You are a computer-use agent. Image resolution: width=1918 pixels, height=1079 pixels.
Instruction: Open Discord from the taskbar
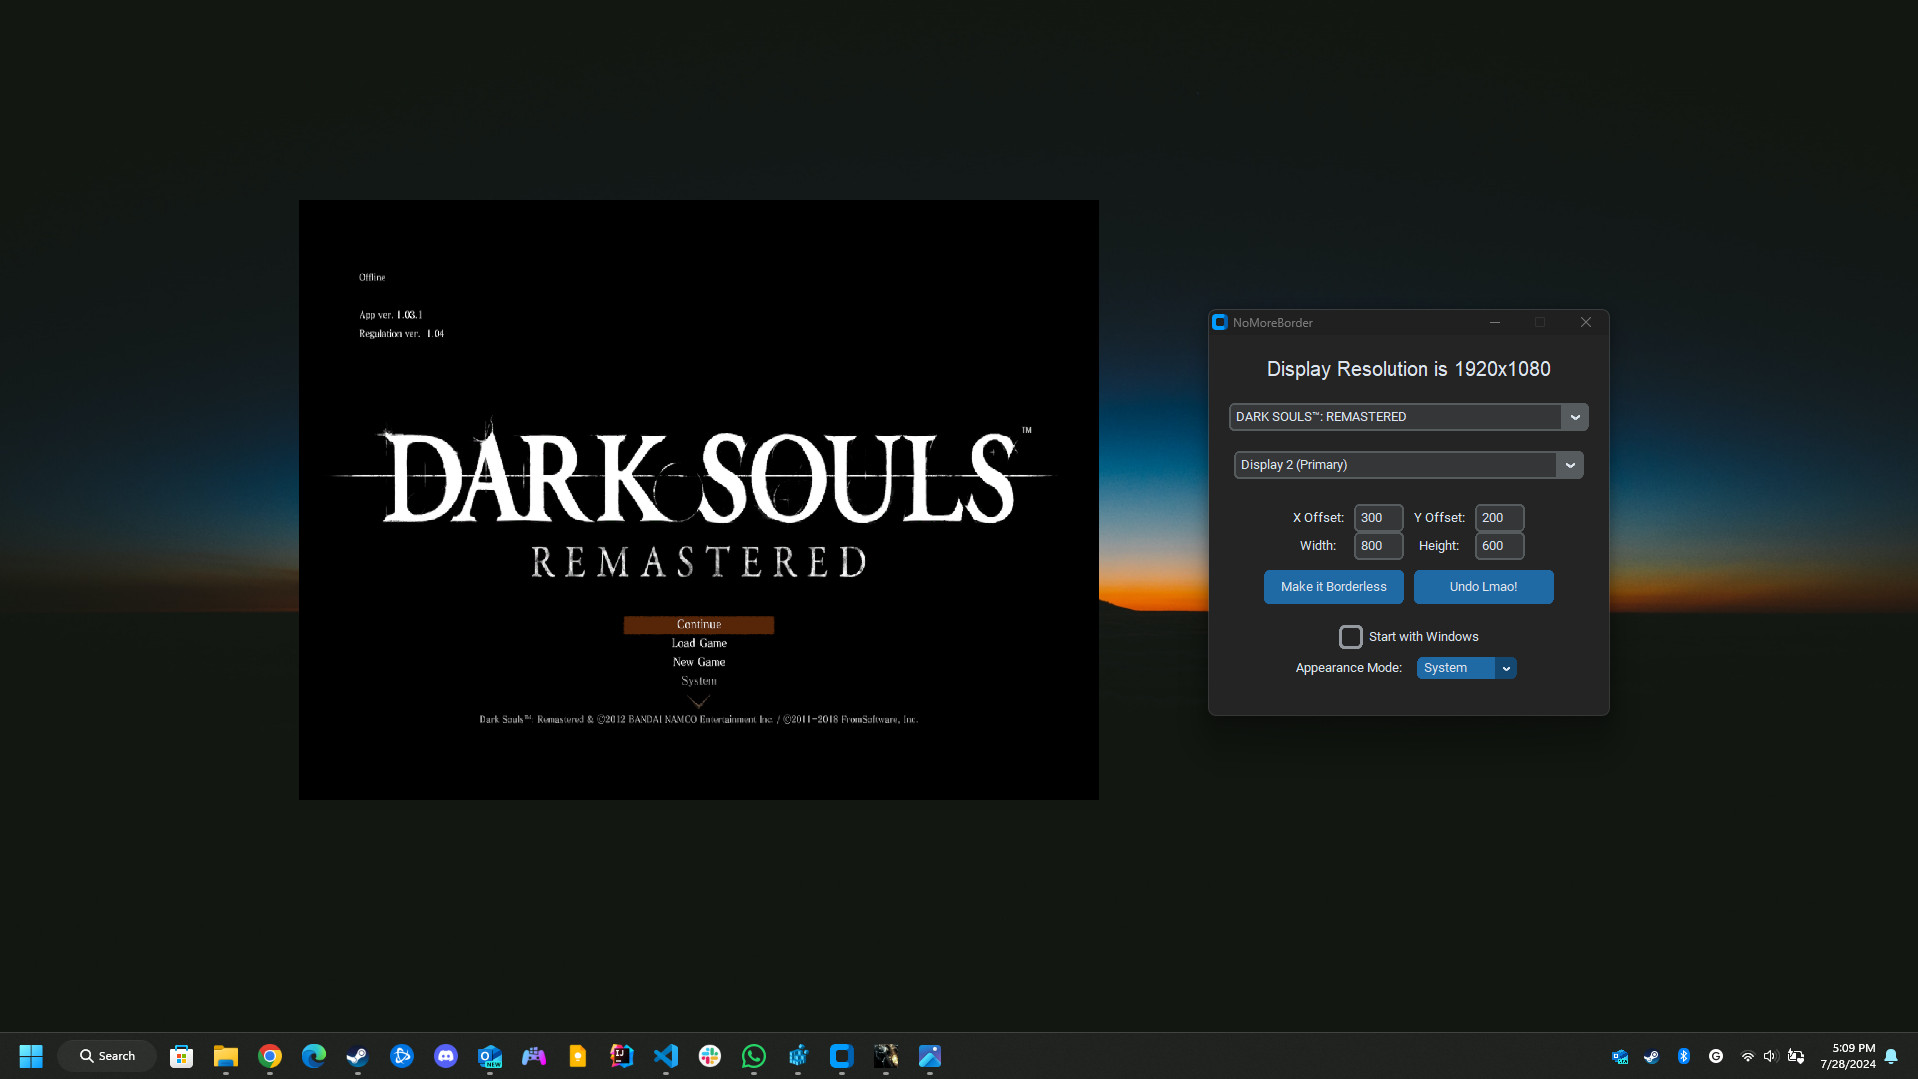446,1056
